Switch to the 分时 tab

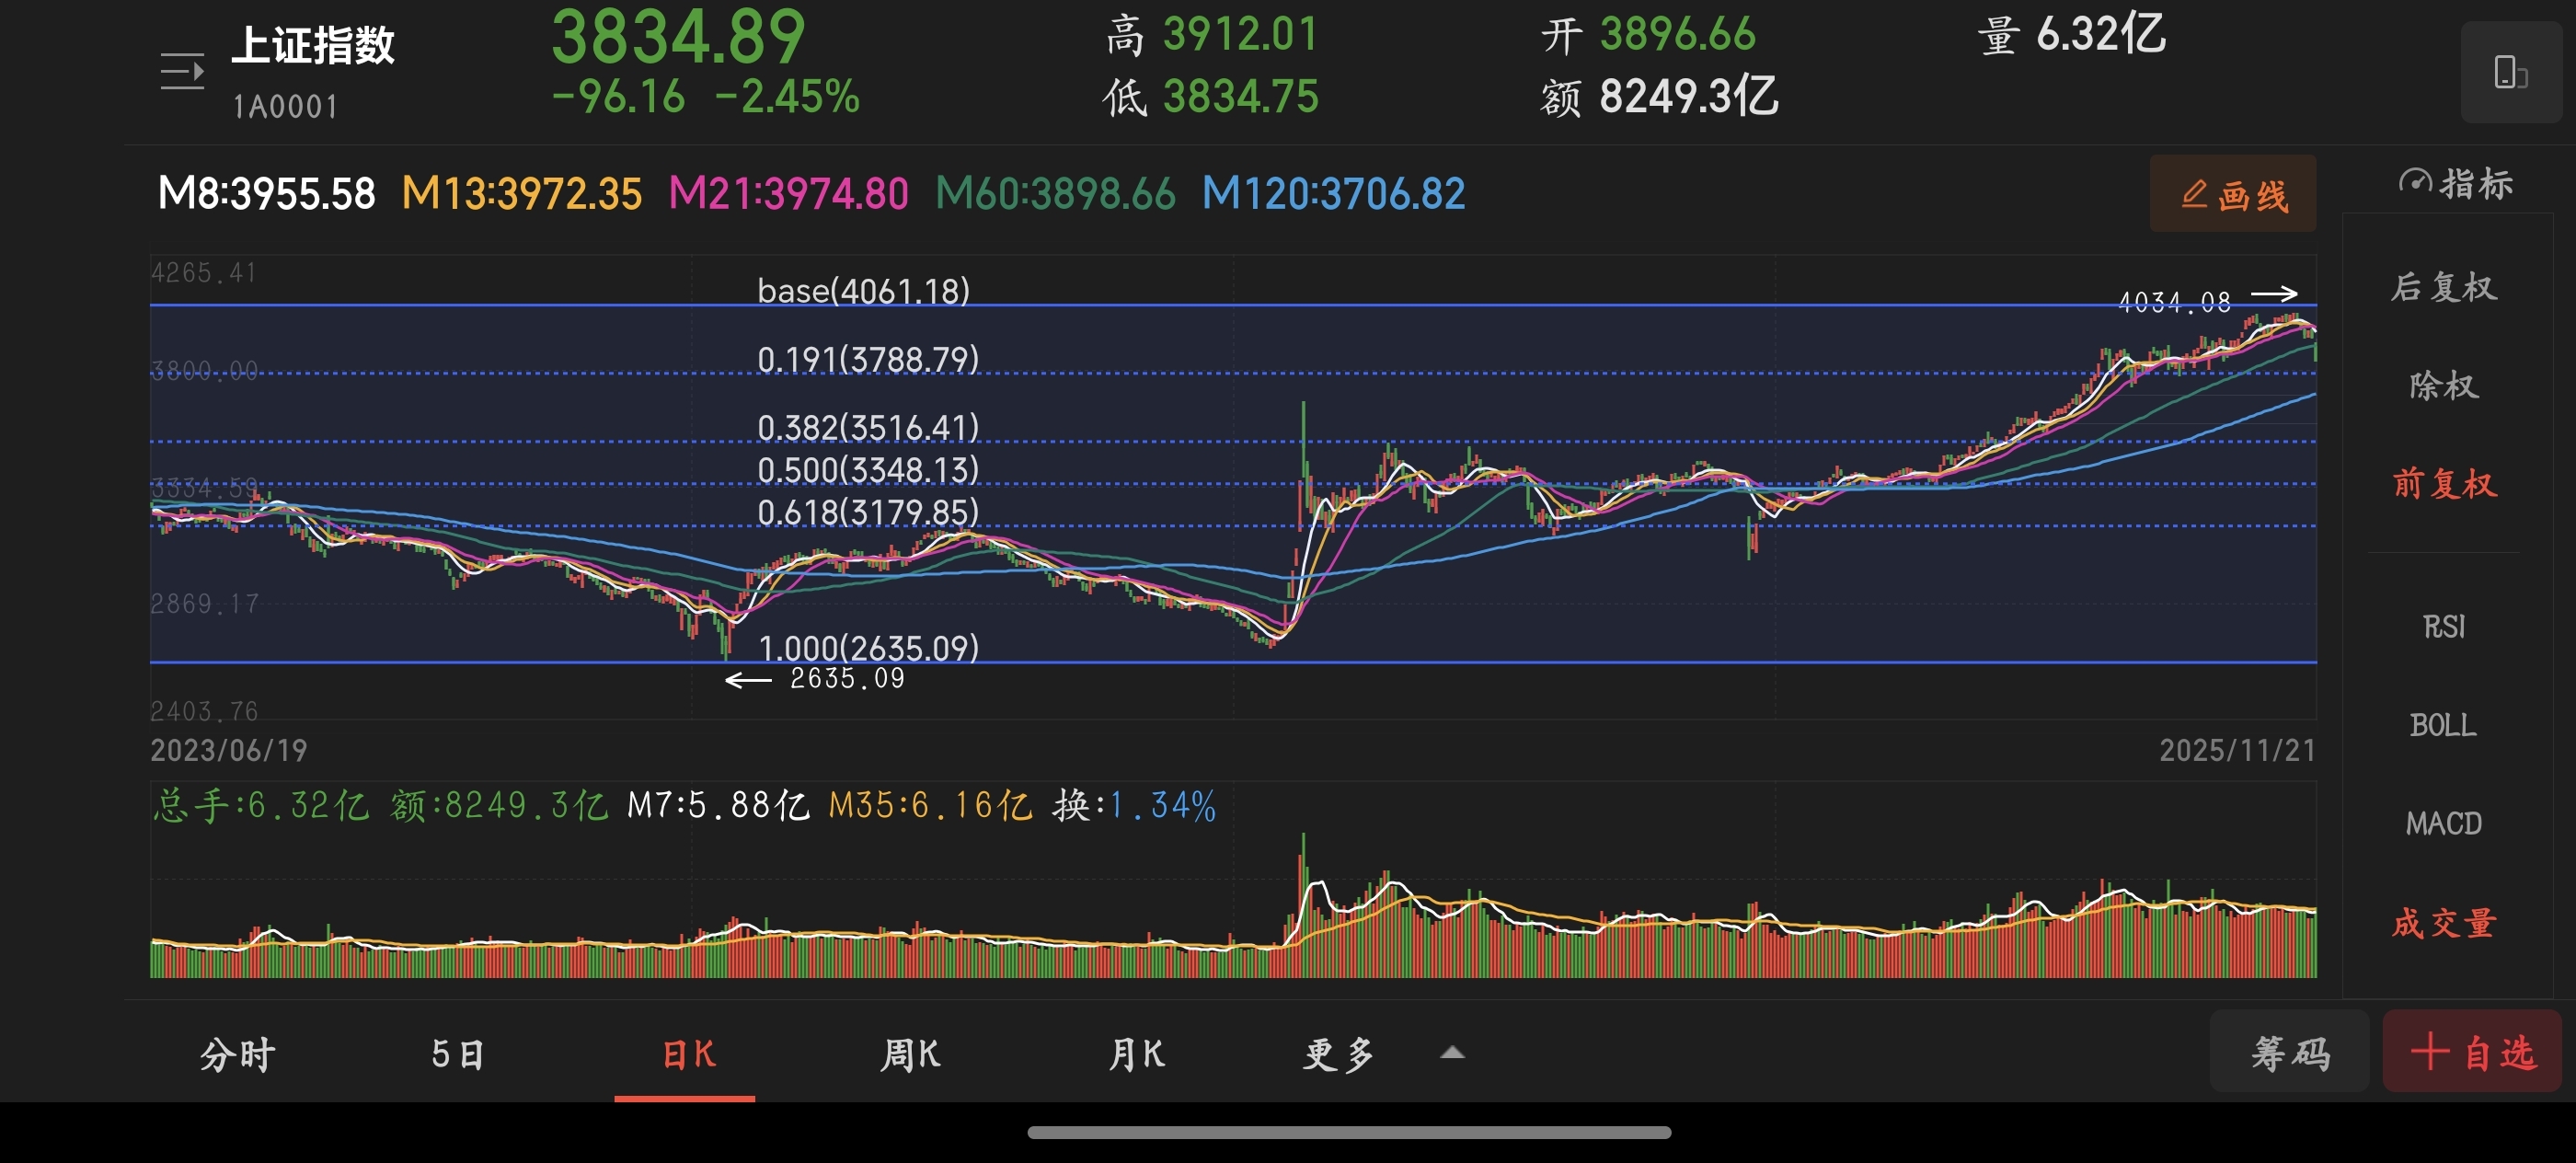point(237,1054)
